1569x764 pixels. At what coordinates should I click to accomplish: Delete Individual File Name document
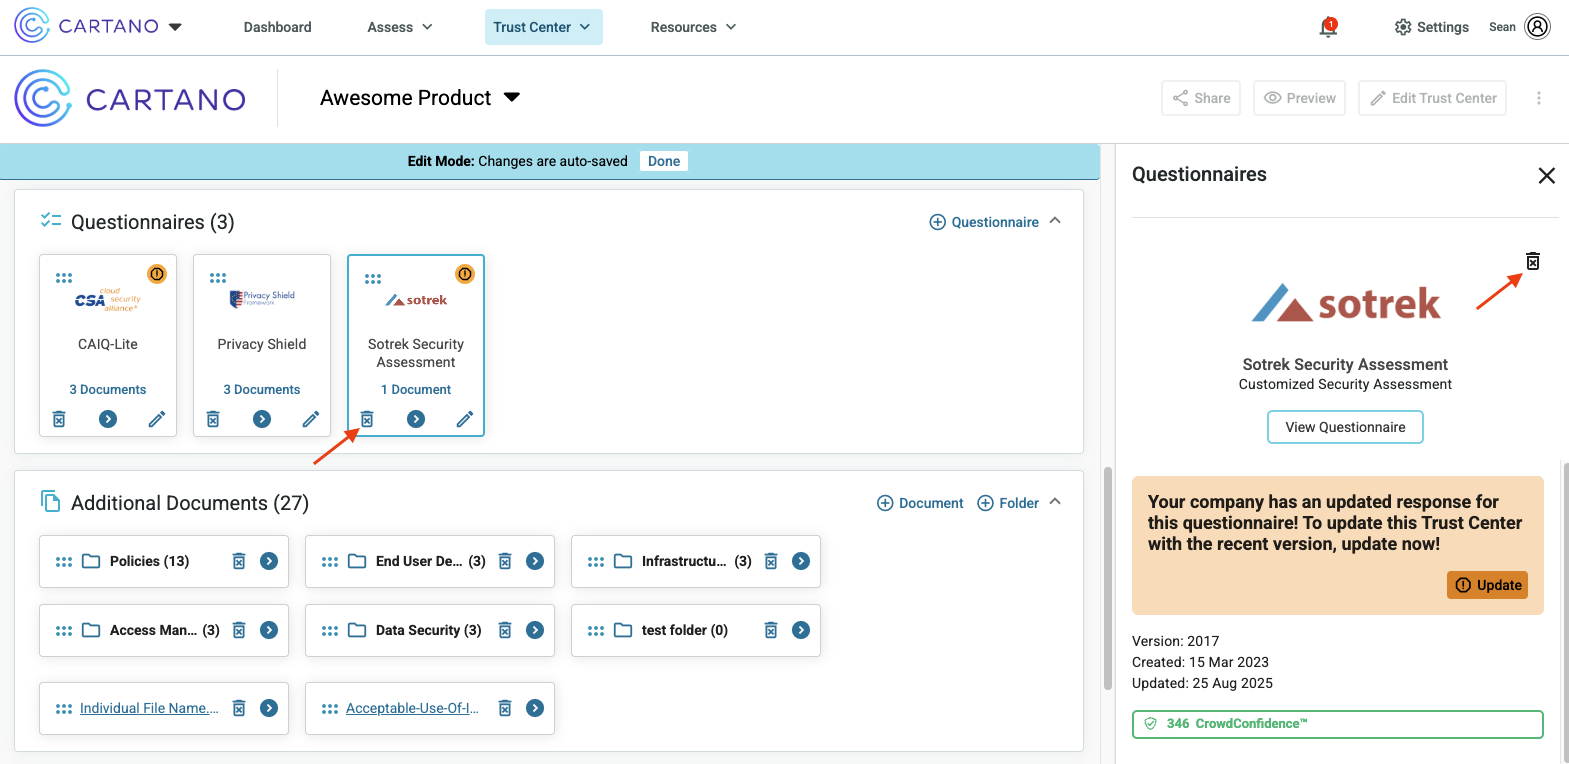click(x=239, y=708)
